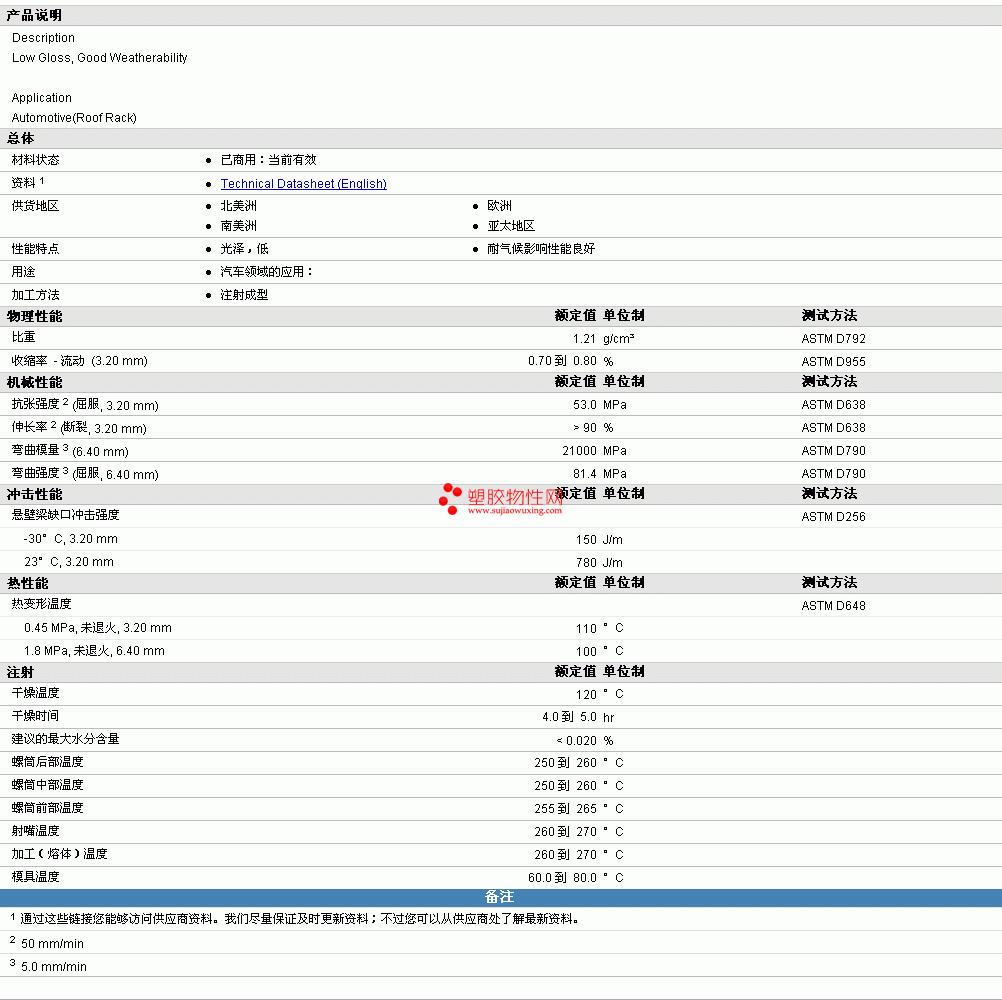Viewport: 1002px width, 1000px height.
Task: Select the 机械性能 section heading
Action: click(34, 382)
